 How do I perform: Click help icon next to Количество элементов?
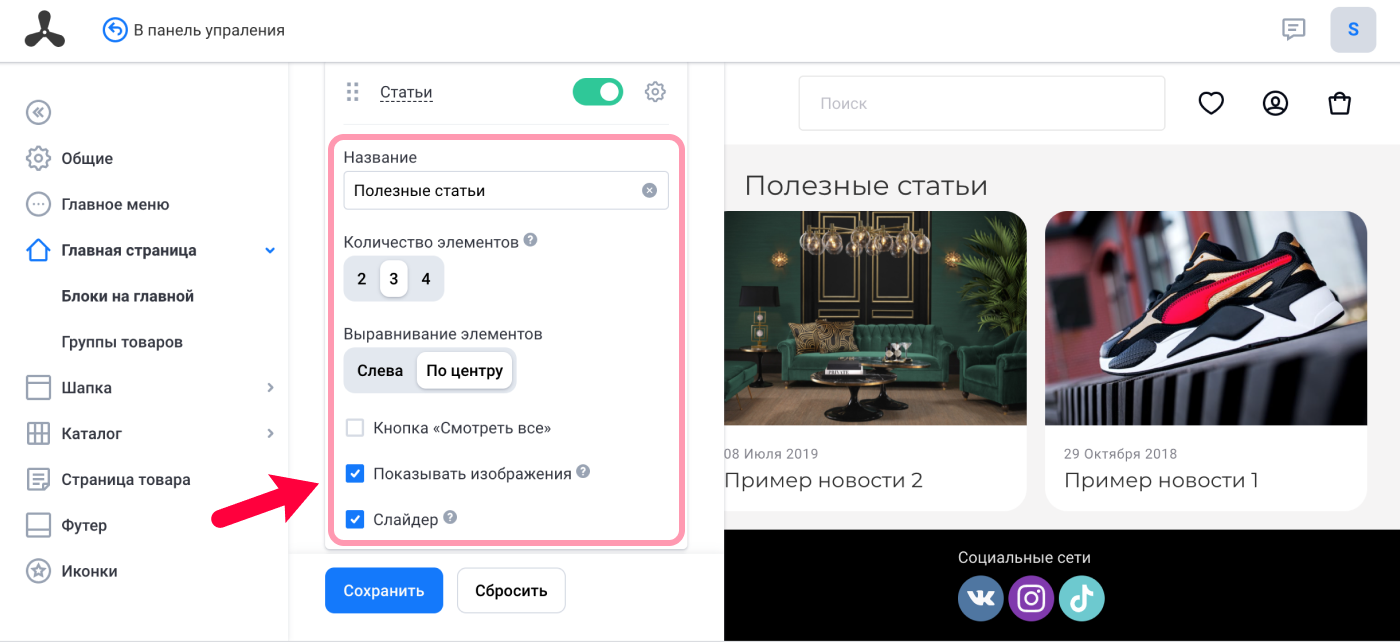[531, 240]
